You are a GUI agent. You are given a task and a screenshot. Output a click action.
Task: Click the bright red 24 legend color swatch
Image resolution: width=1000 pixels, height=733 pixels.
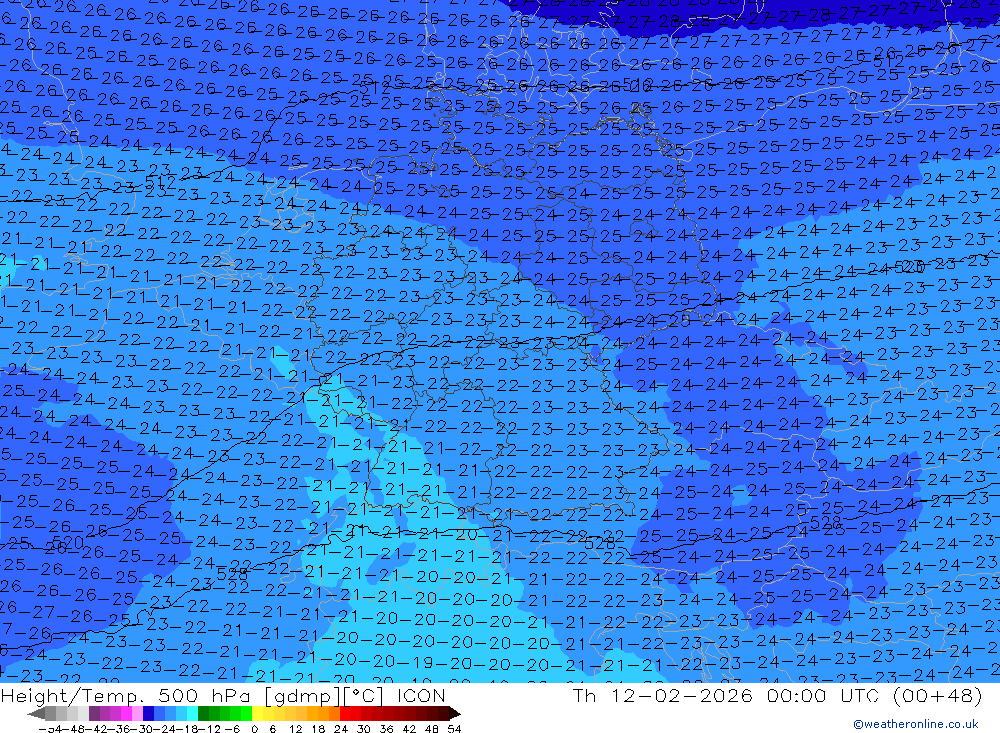point(345,714)
